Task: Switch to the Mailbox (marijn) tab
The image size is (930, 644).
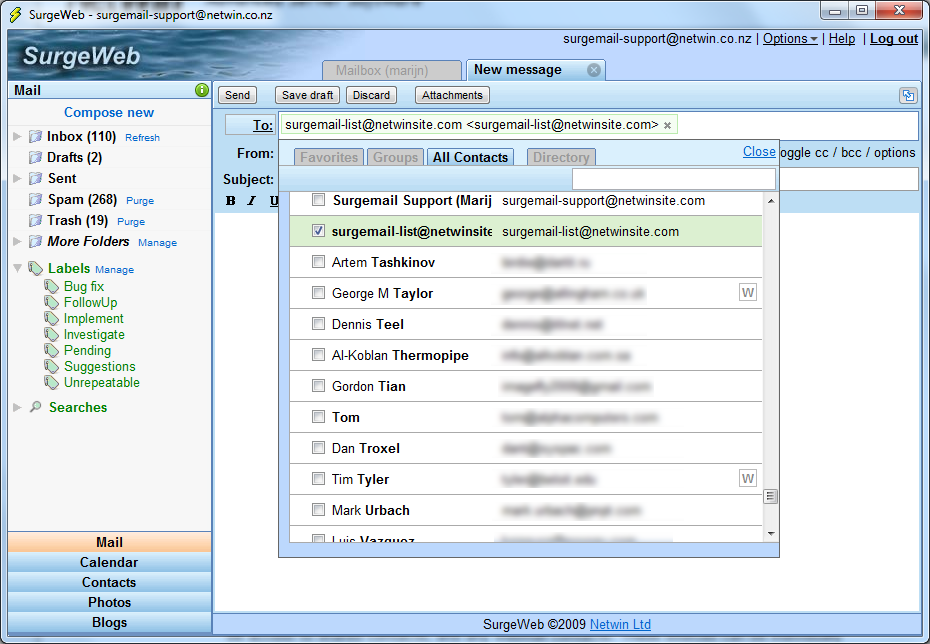Action: click(x=392, y=70)
